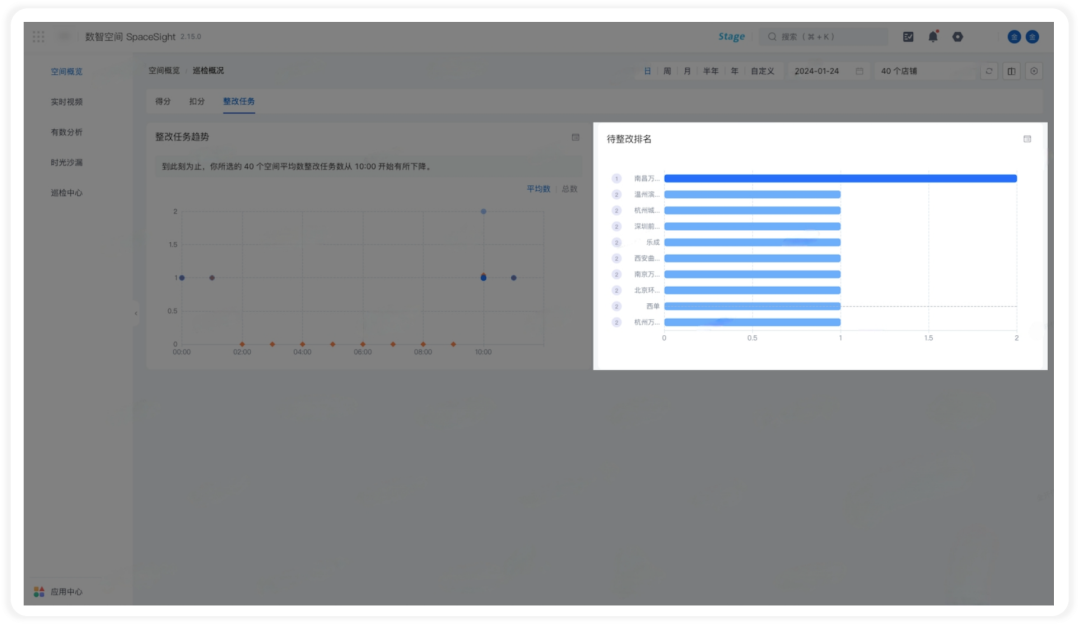This screenshot has width=1080, height=625.
Task: Click the trend summary message text
Action: click(296, 166)
